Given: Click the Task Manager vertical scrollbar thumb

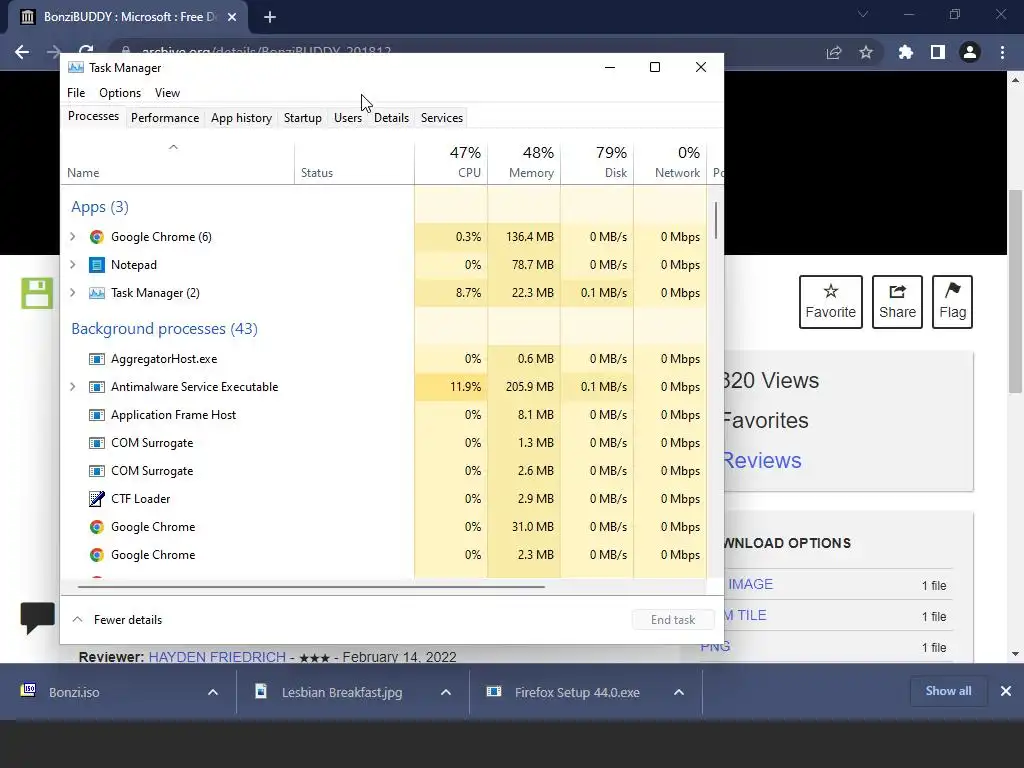Looking at the screenshot, I should [716, 220].
